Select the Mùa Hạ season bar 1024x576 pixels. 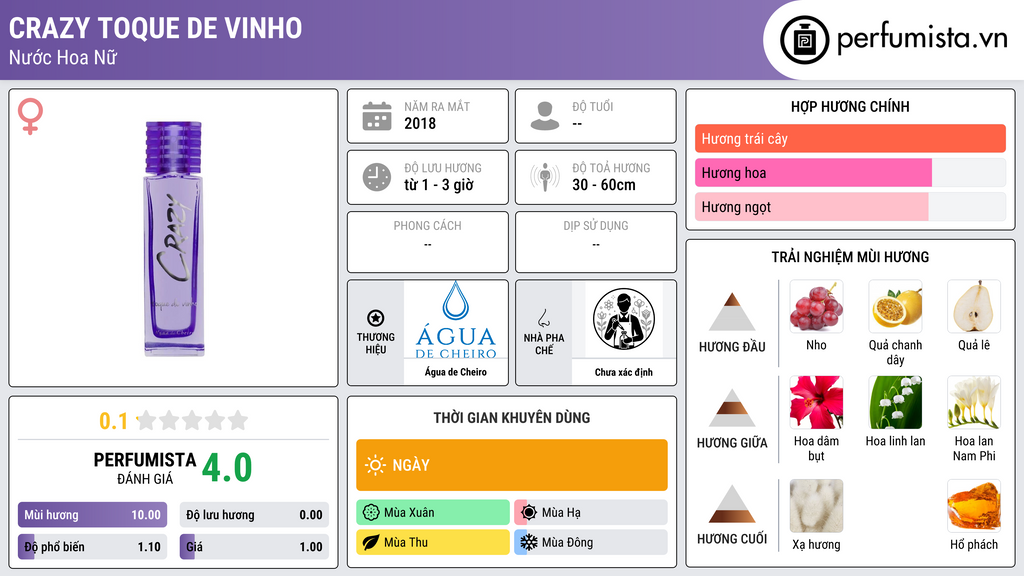point(591,513)
